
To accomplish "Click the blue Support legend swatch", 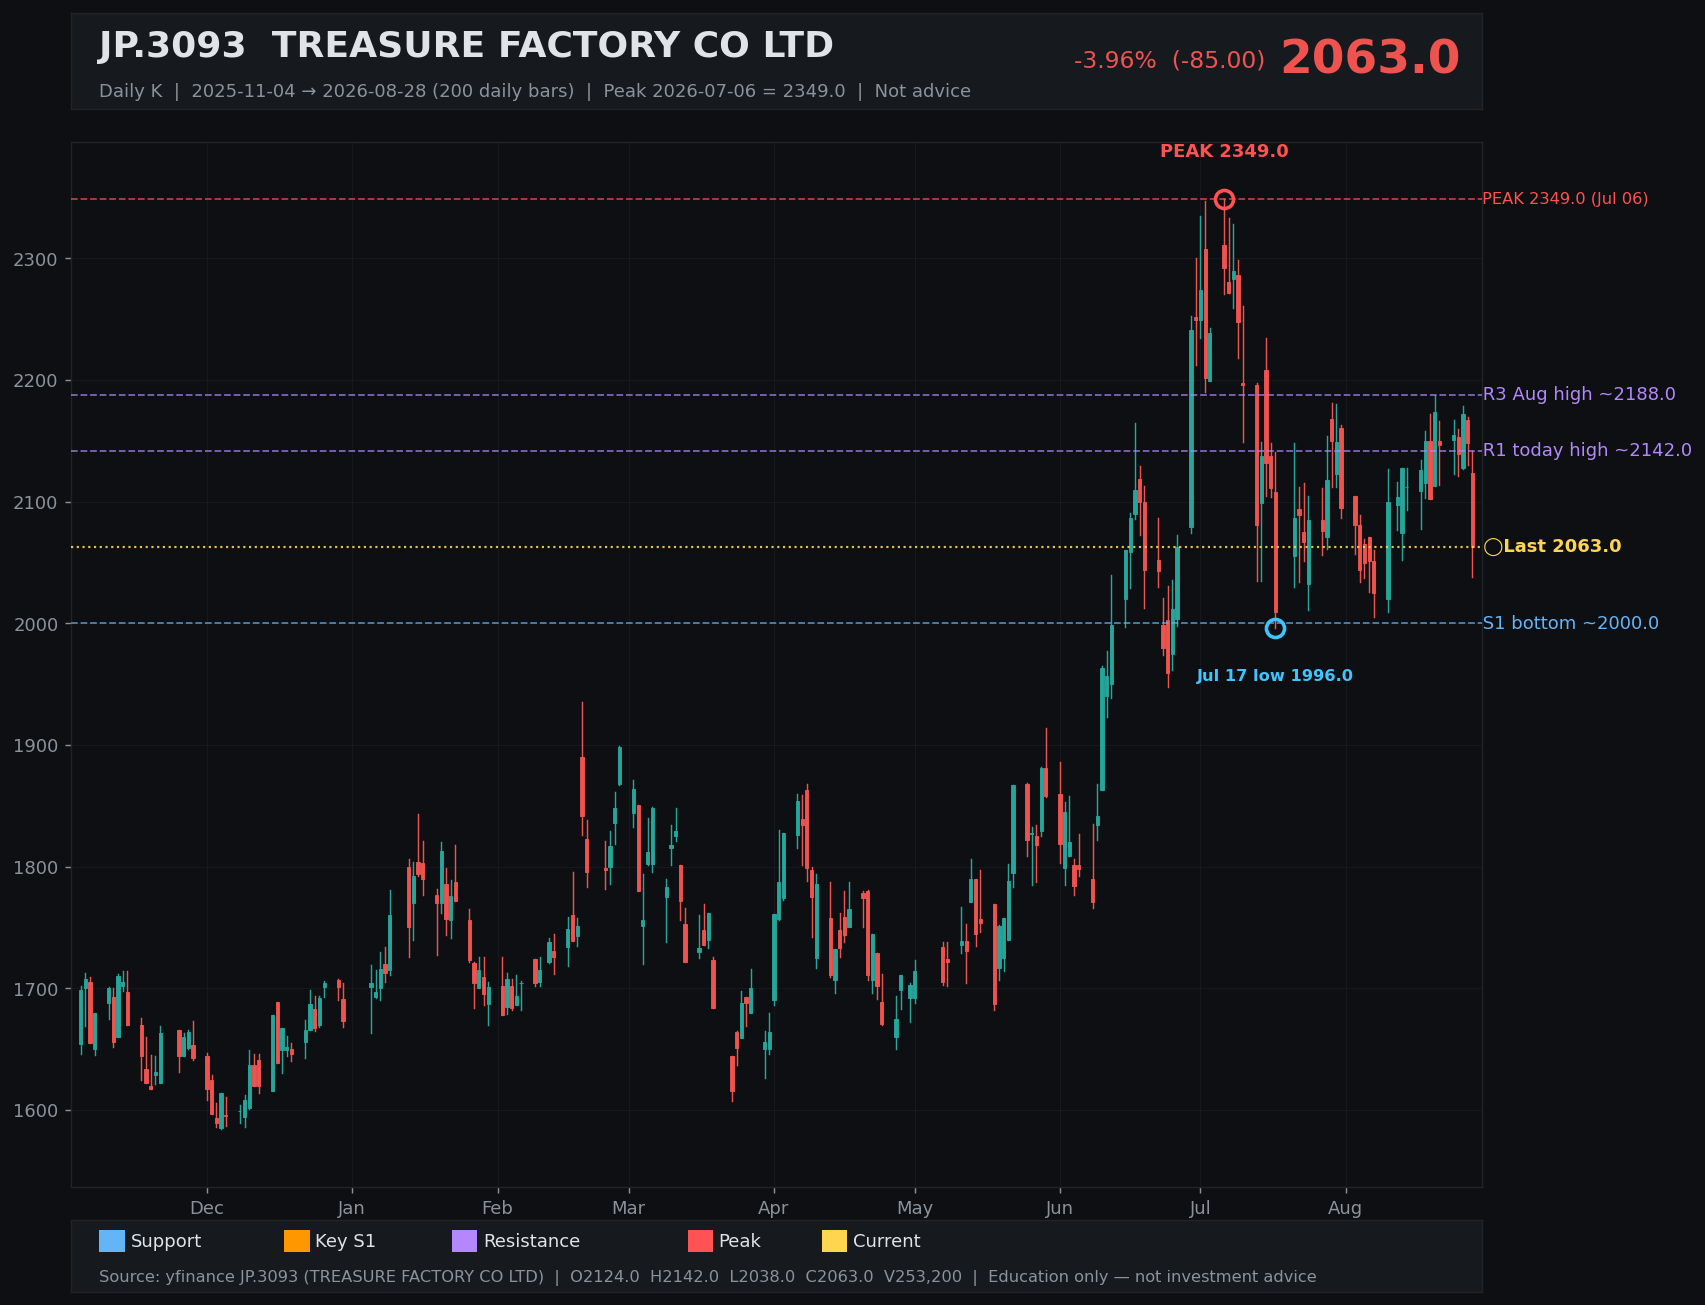I will point(112,1241).
